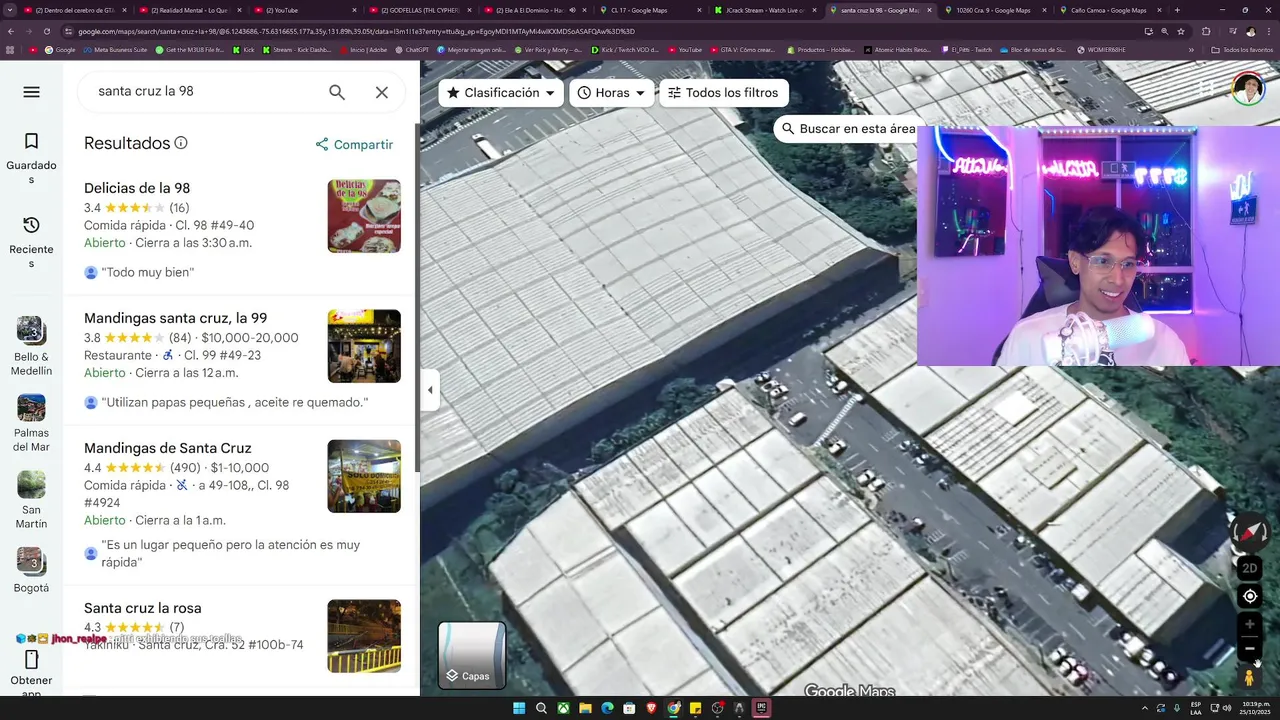The image size is (1280, 720).
Task: Open the Atomic Habits bookmark
Action: pyautogui.click(x=898, y=49)
